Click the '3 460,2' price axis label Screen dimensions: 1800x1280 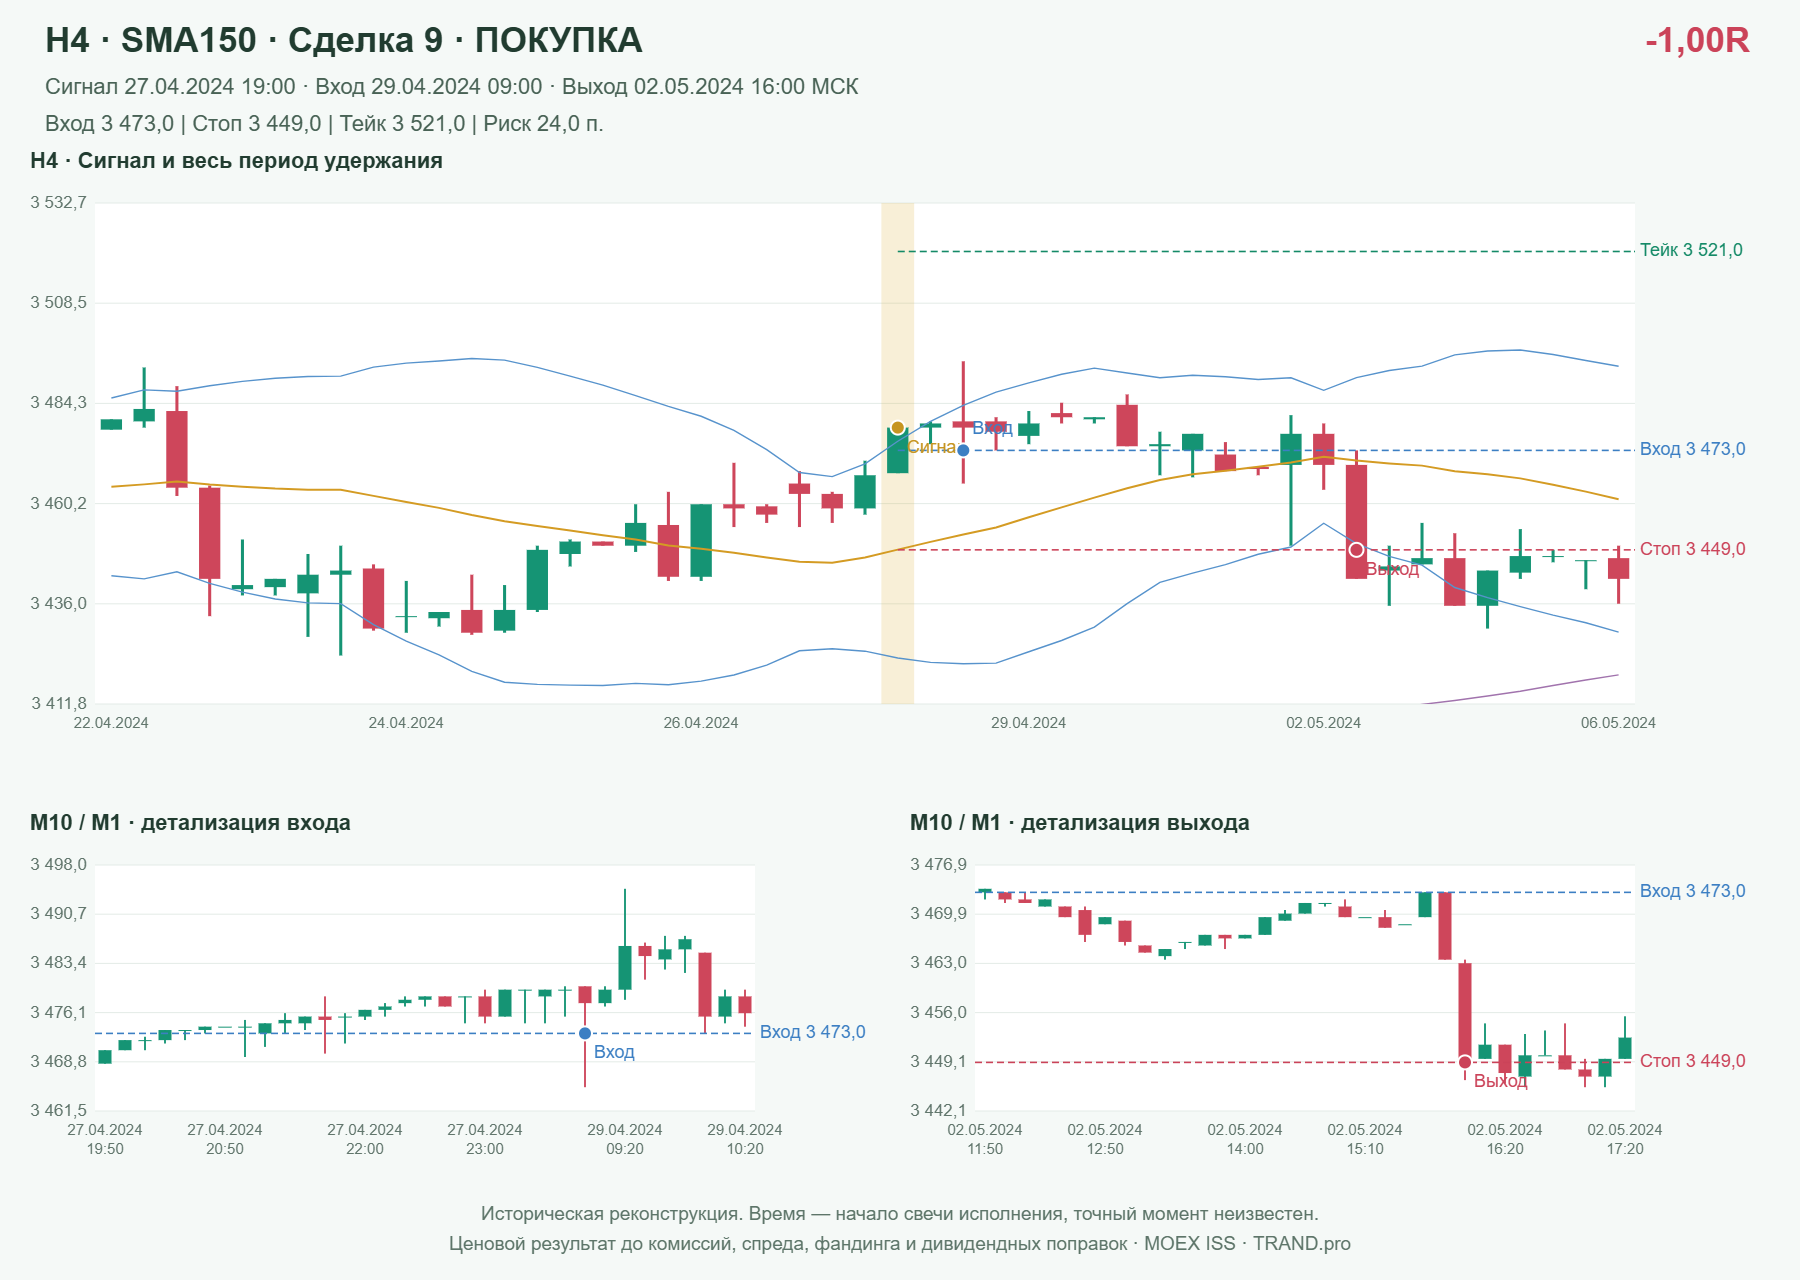tap(58, 503)
